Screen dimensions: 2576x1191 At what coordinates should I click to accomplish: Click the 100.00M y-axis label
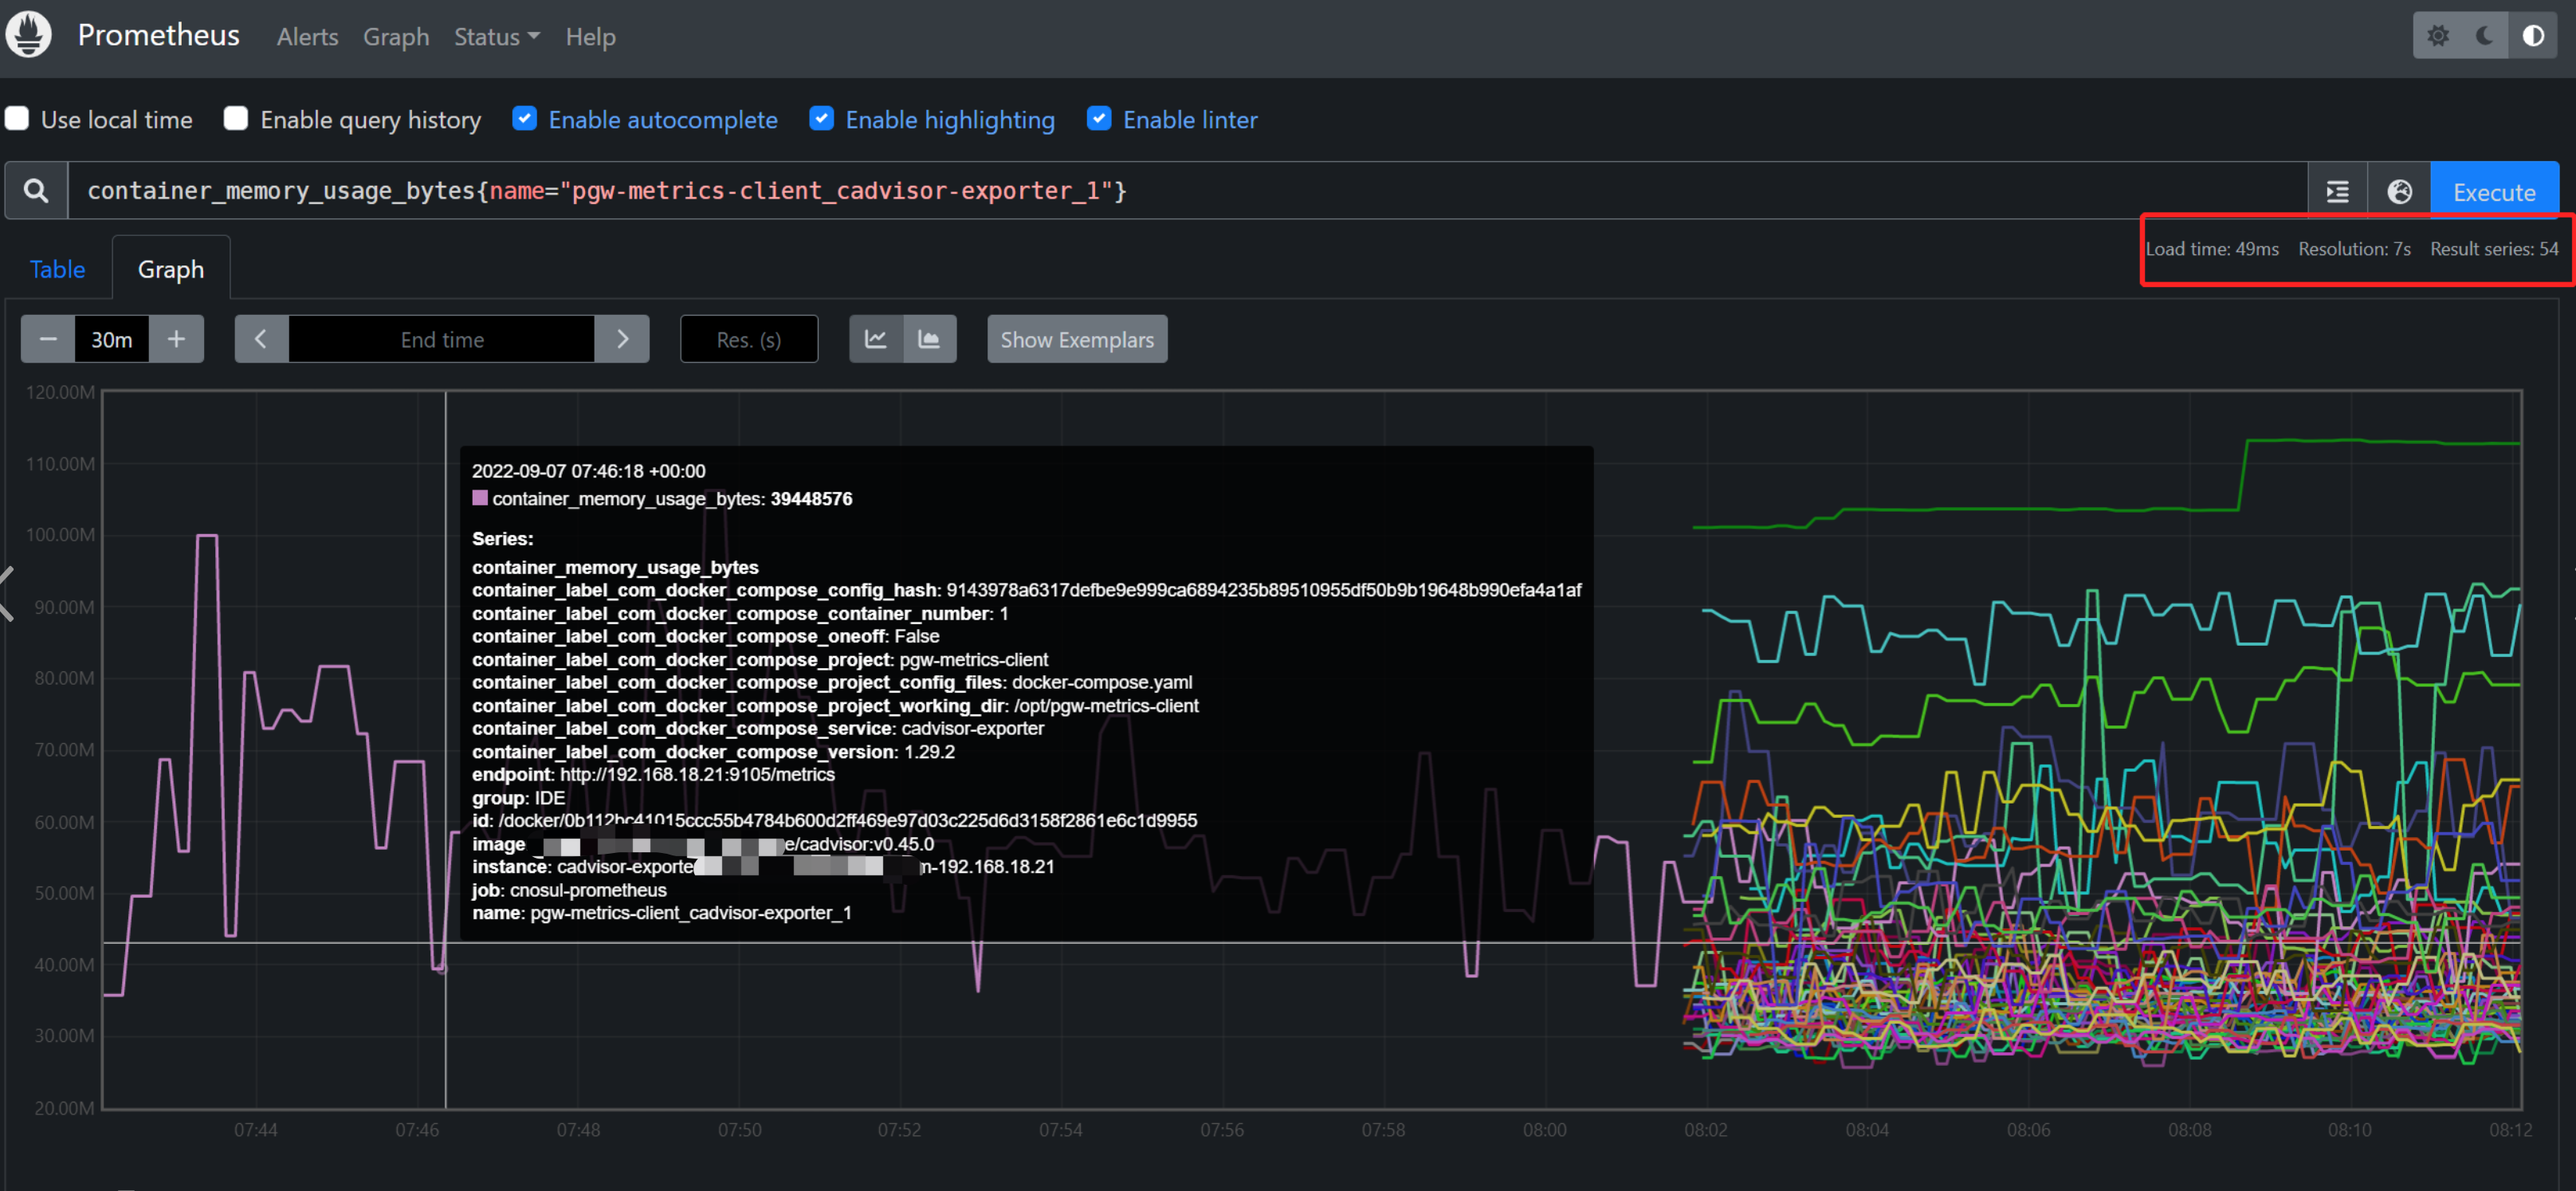click(61, 535)
